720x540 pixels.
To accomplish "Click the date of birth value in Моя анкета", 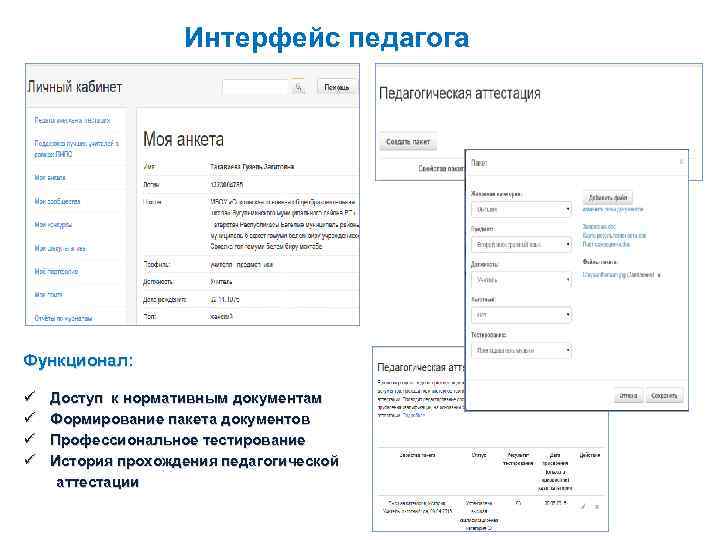I will tap(225, 300).
